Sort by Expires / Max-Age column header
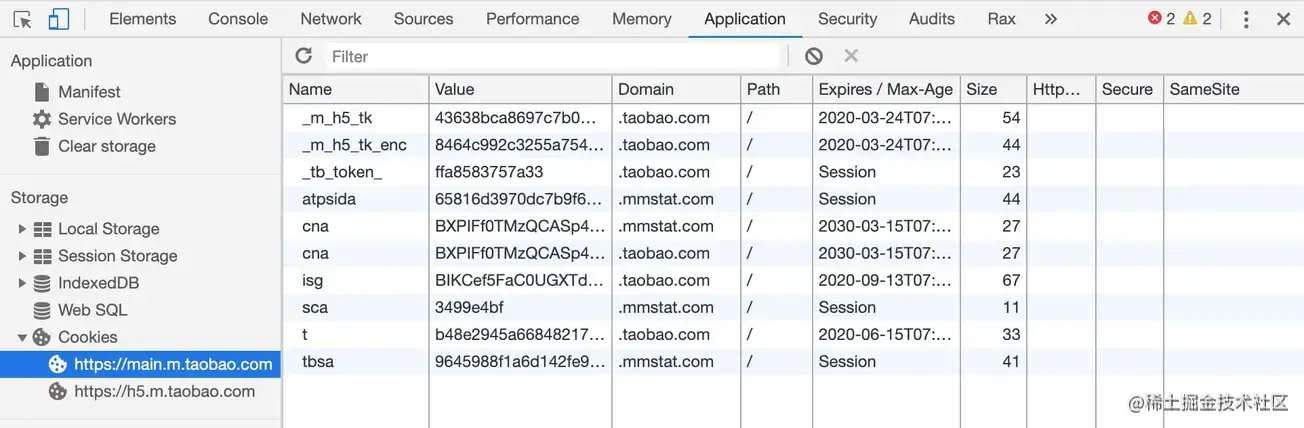 pyautogui.click(x=885, y=89)
